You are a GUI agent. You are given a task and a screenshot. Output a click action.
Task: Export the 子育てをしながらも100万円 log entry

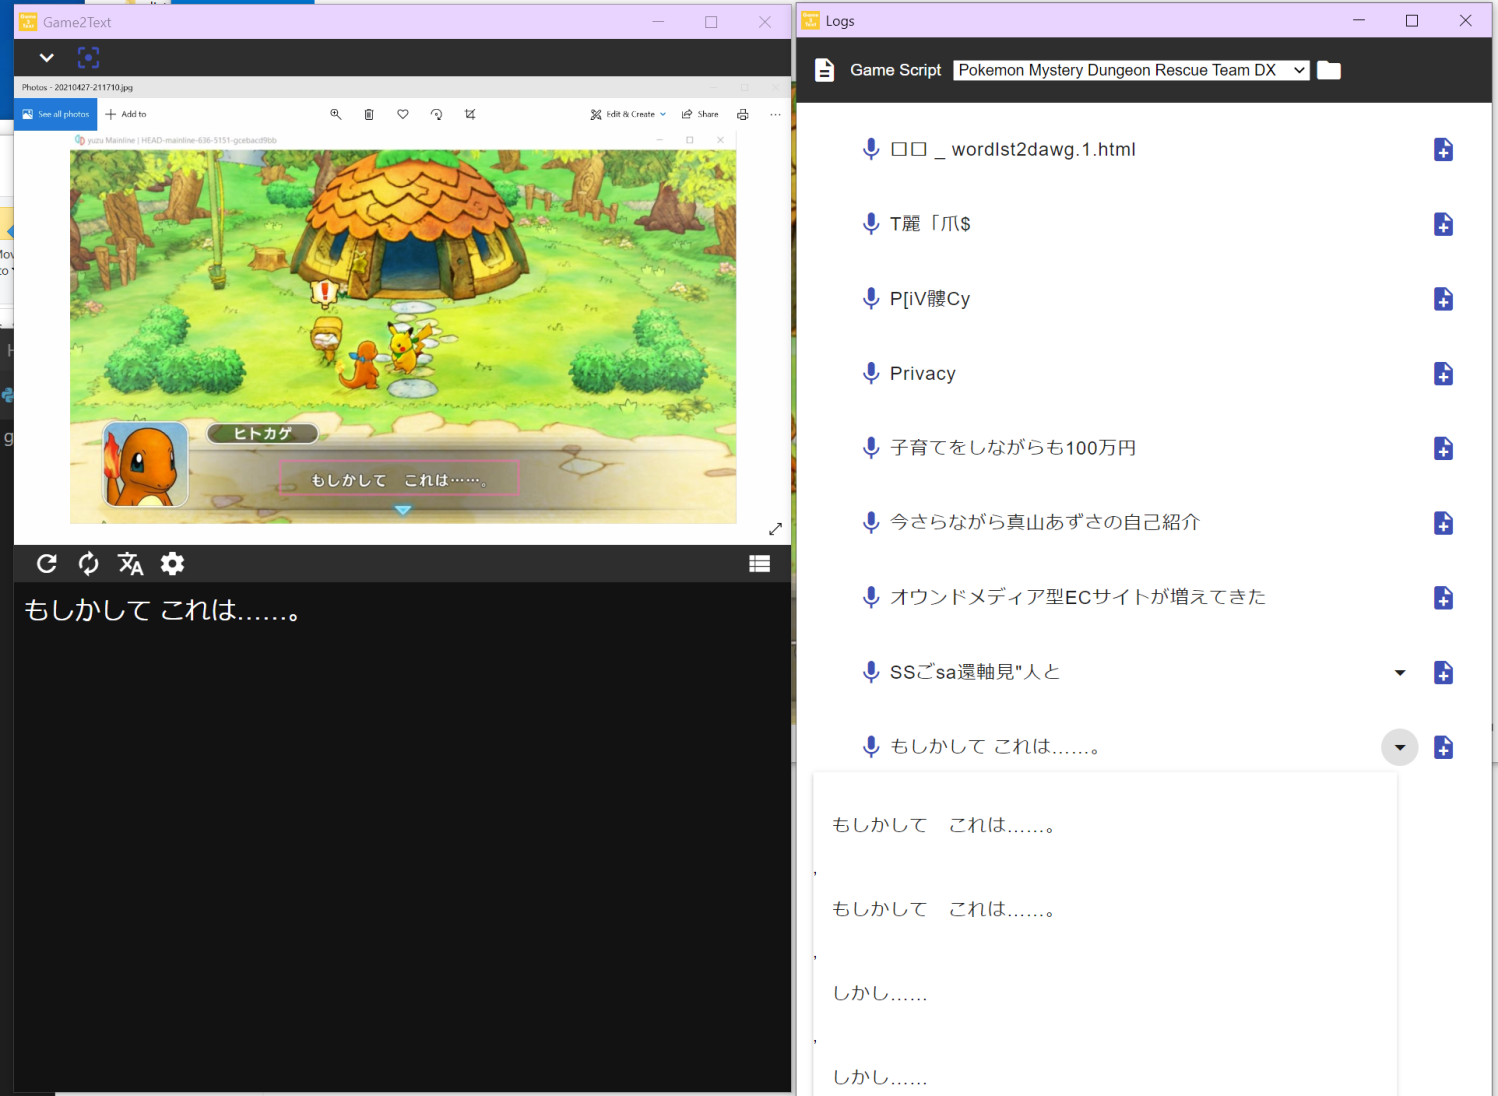tap(1443, 448)
